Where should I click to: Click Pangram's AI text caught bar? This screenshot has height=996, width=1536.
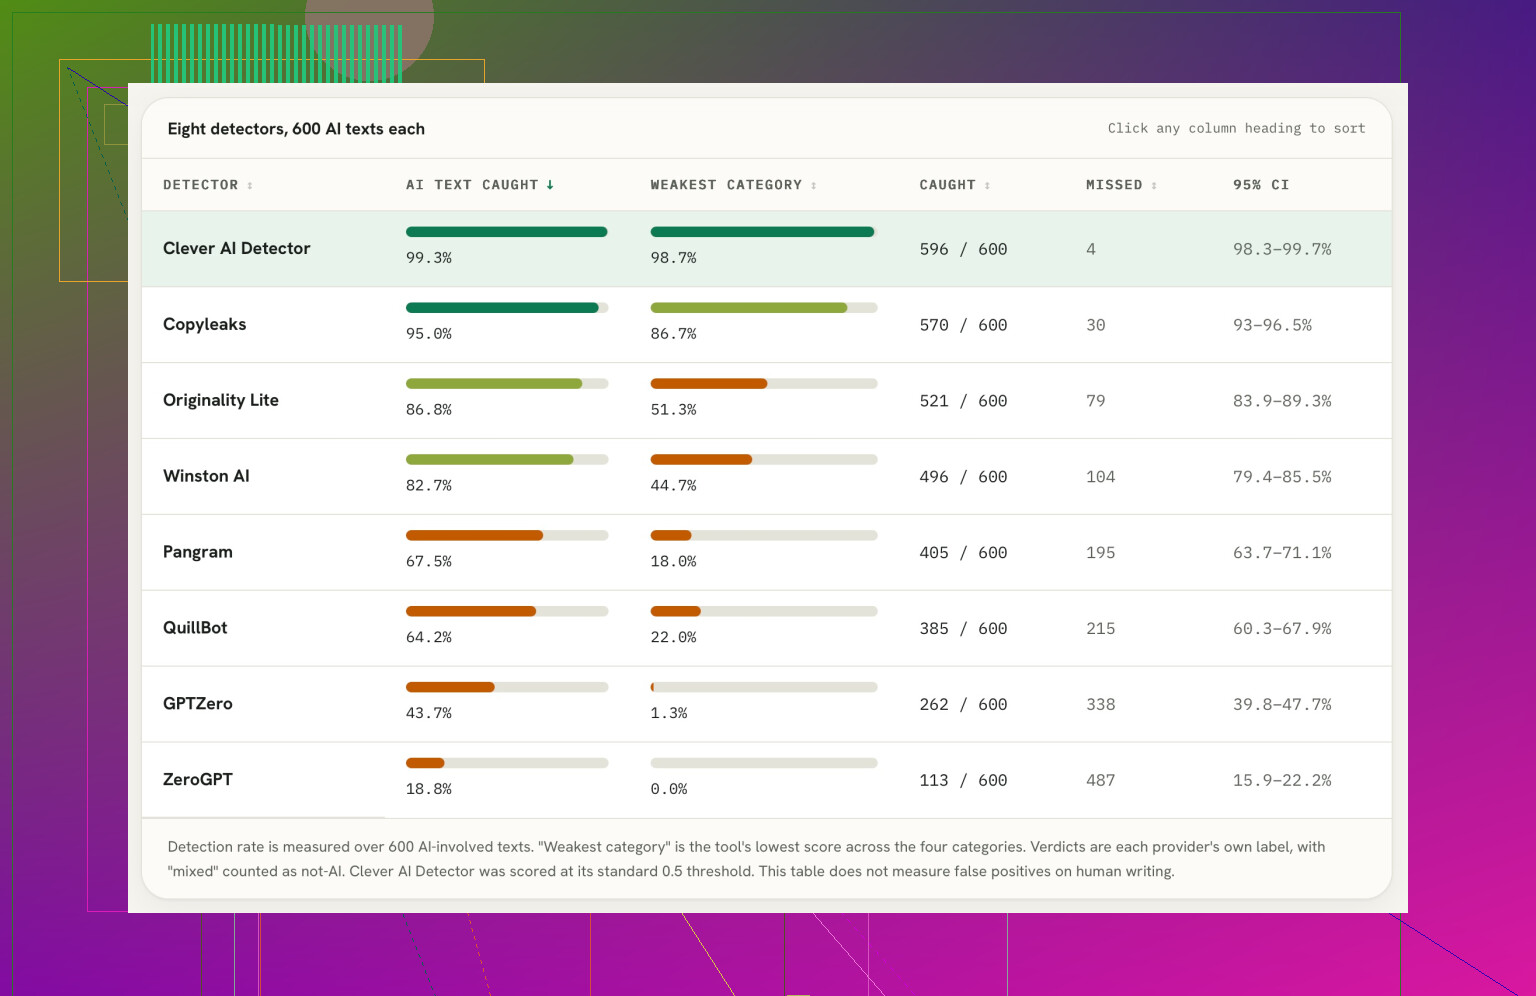click(507, 536)
